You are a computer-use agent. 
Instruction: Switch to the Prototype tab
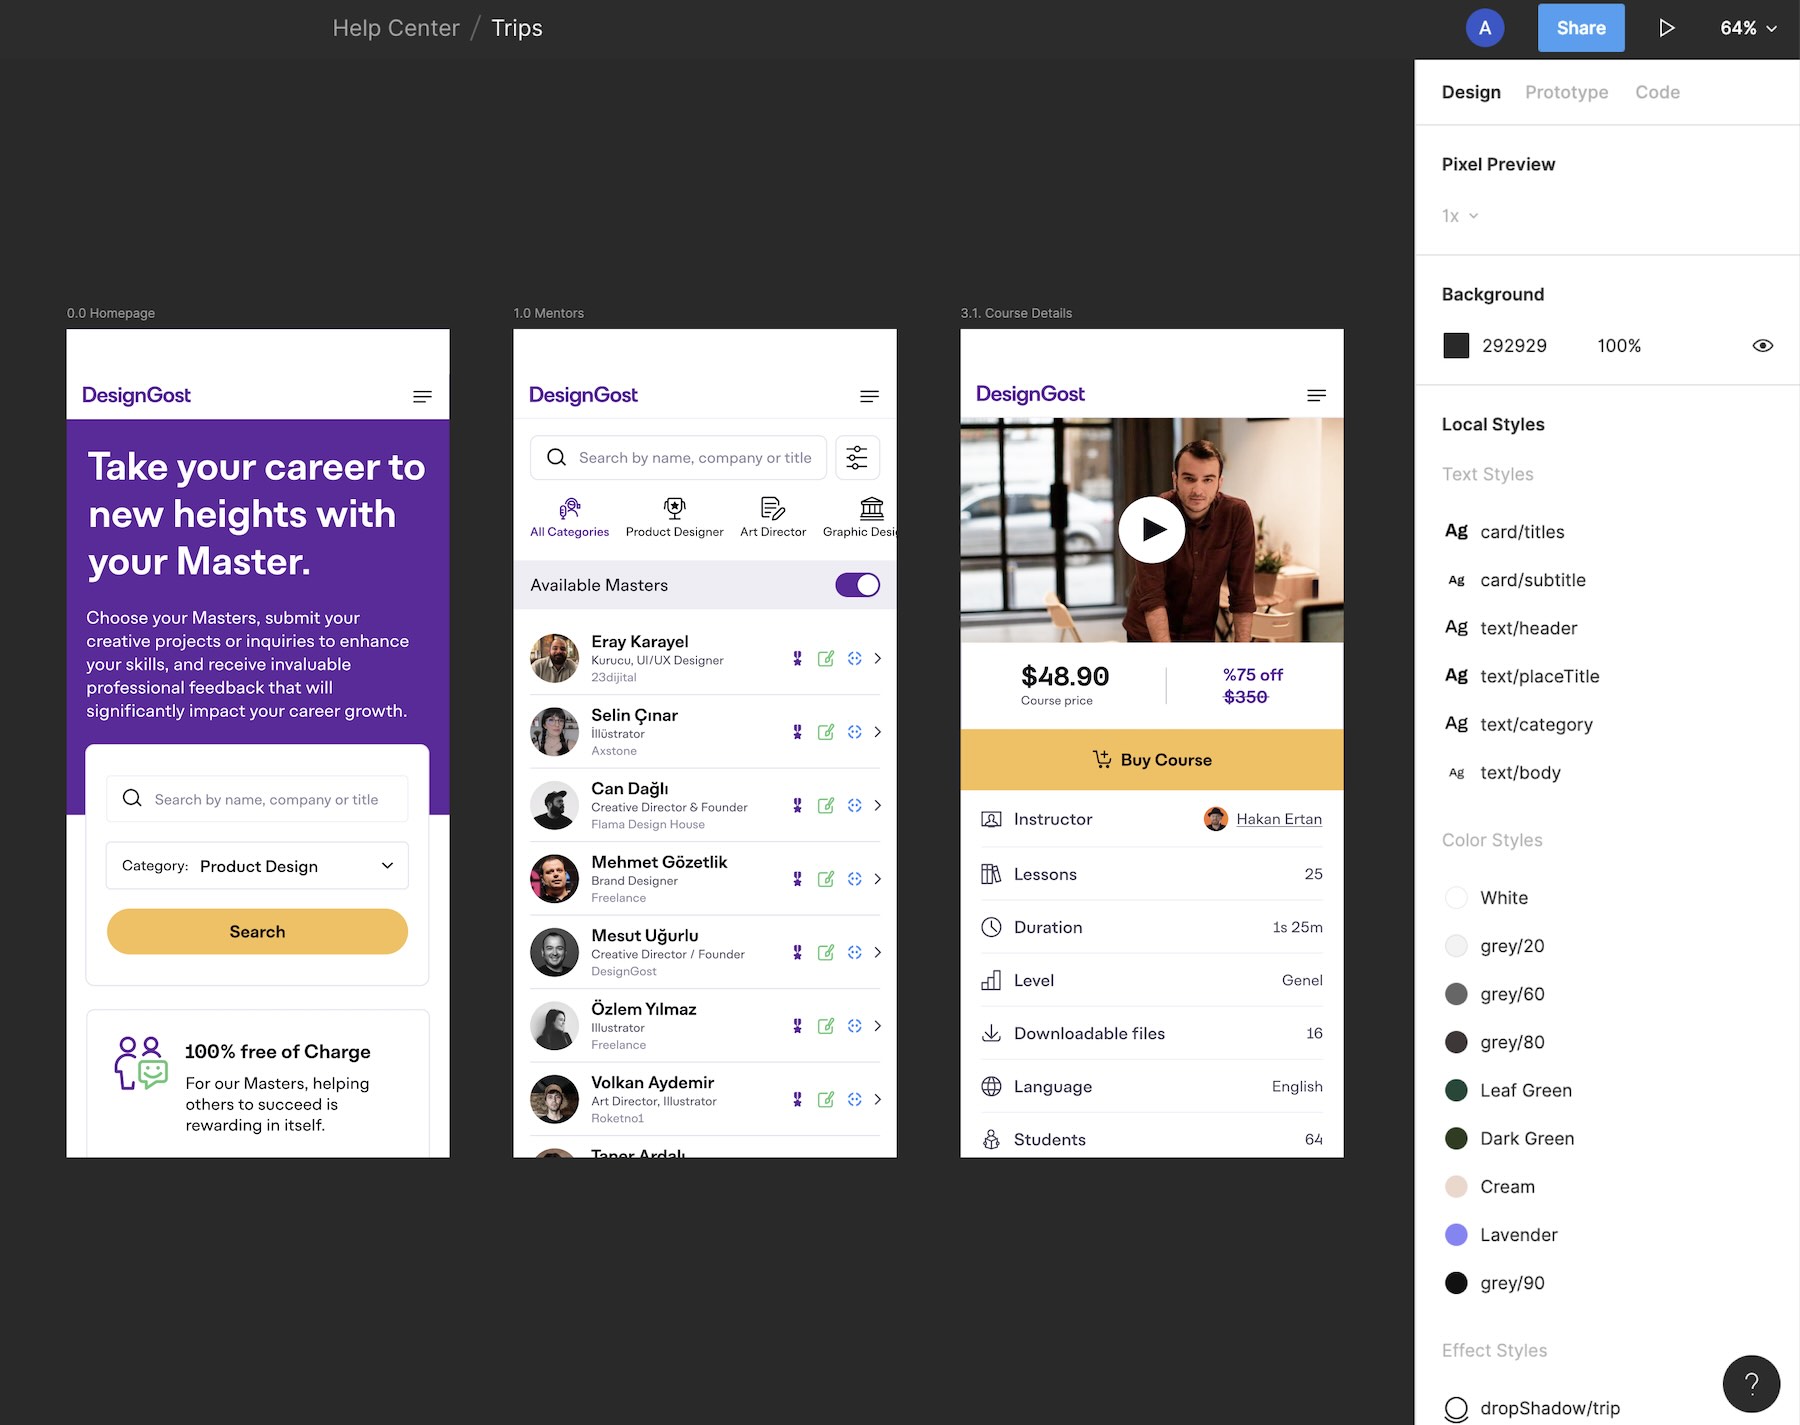[x=1566, y=92]
